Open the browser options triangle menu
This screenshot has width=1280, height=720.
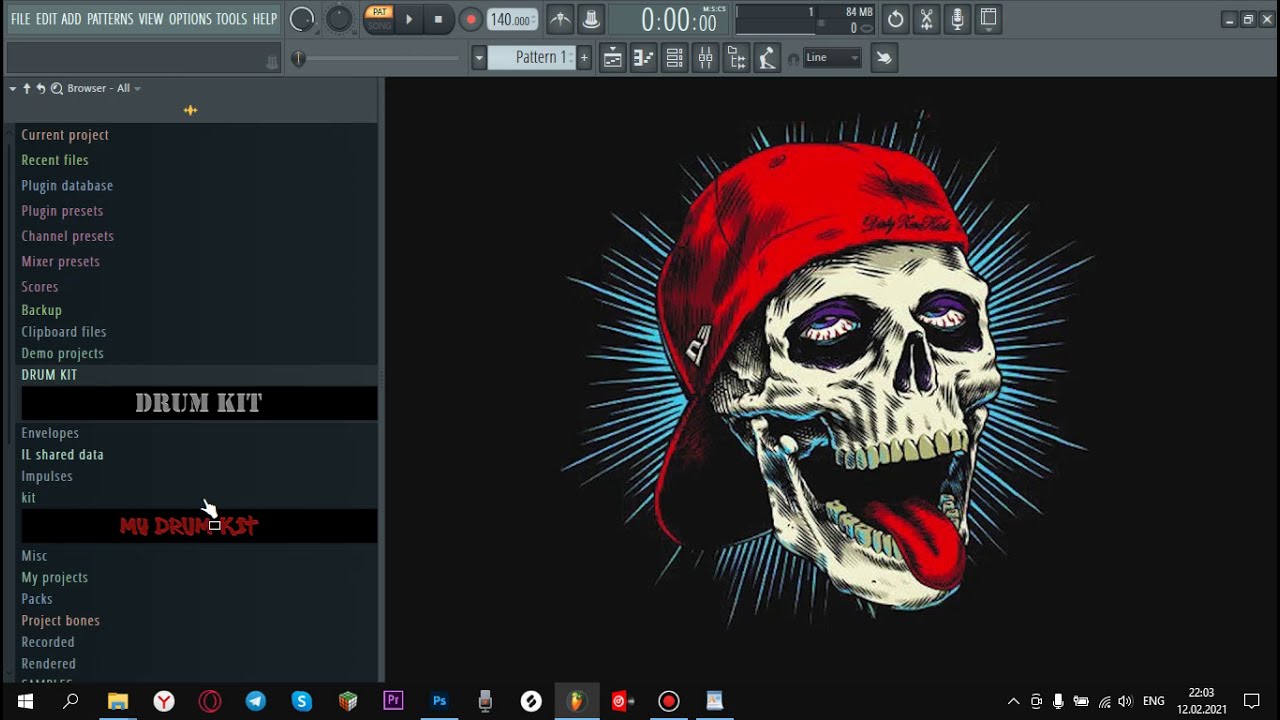[x=12, y=88]
